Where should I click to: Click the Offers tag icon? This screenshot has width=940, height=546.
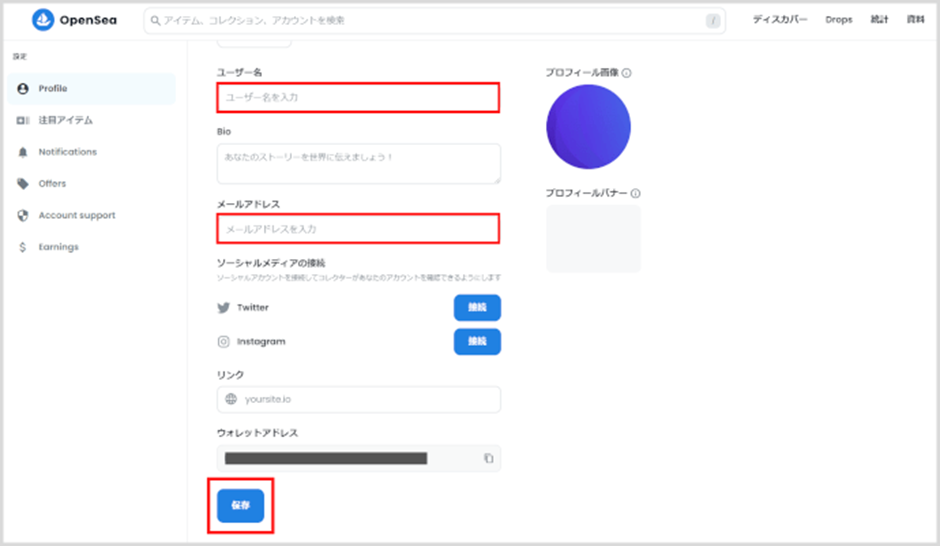tap(23, 184)
